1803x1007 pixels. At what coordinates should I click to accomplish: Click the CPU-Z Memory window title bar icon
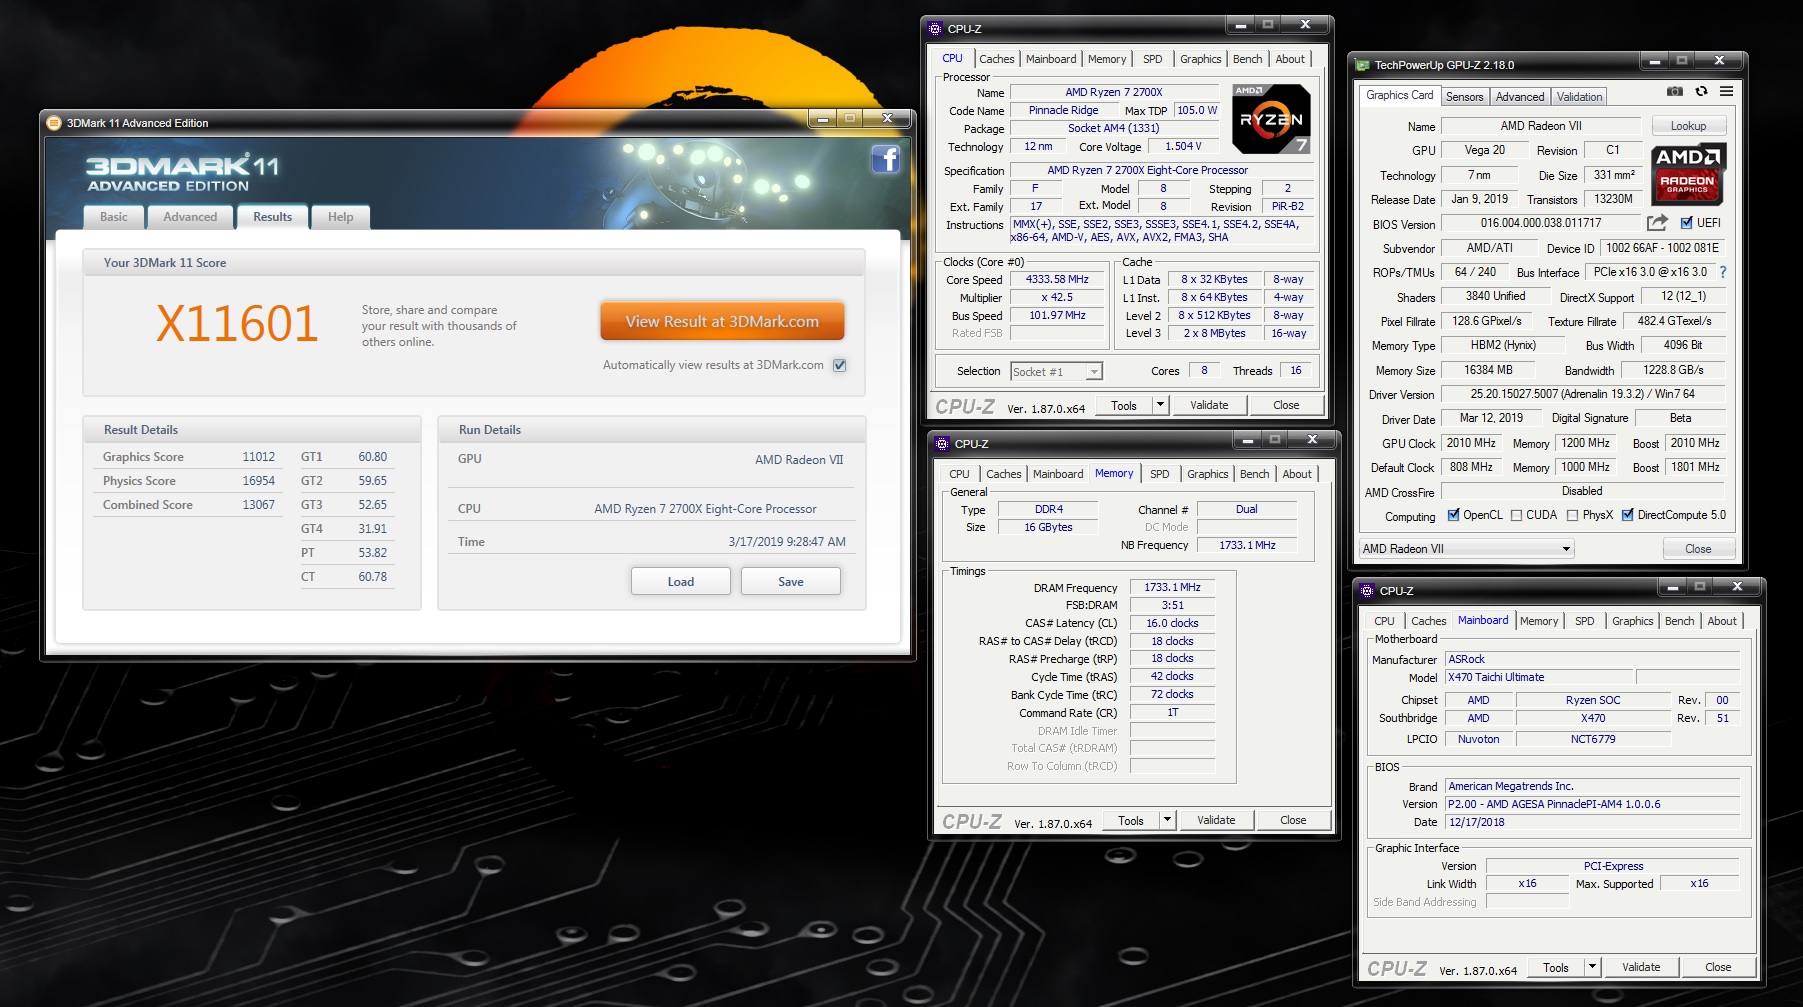(x=942, y=444)
